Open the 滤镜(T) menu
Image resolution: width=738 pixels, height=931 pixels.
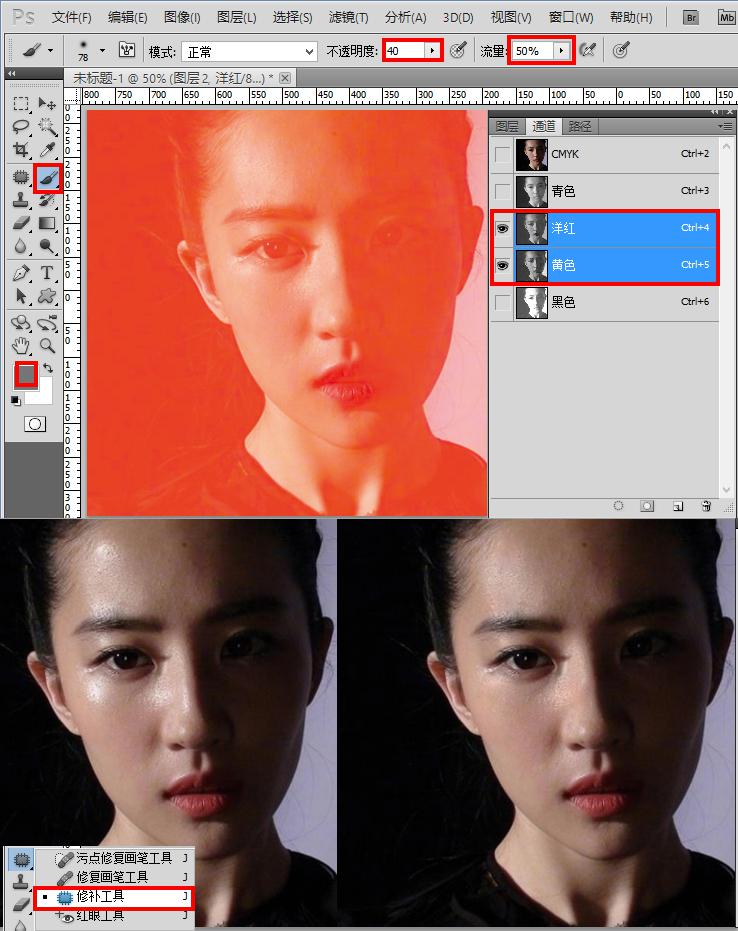tap(348, 18)
